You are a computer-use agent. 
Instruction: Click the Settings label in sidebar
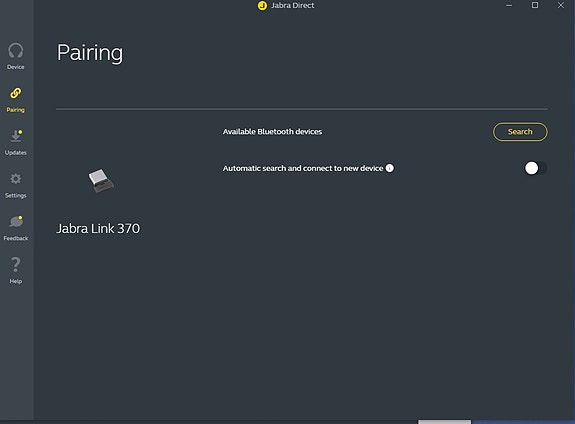[15, 195]
